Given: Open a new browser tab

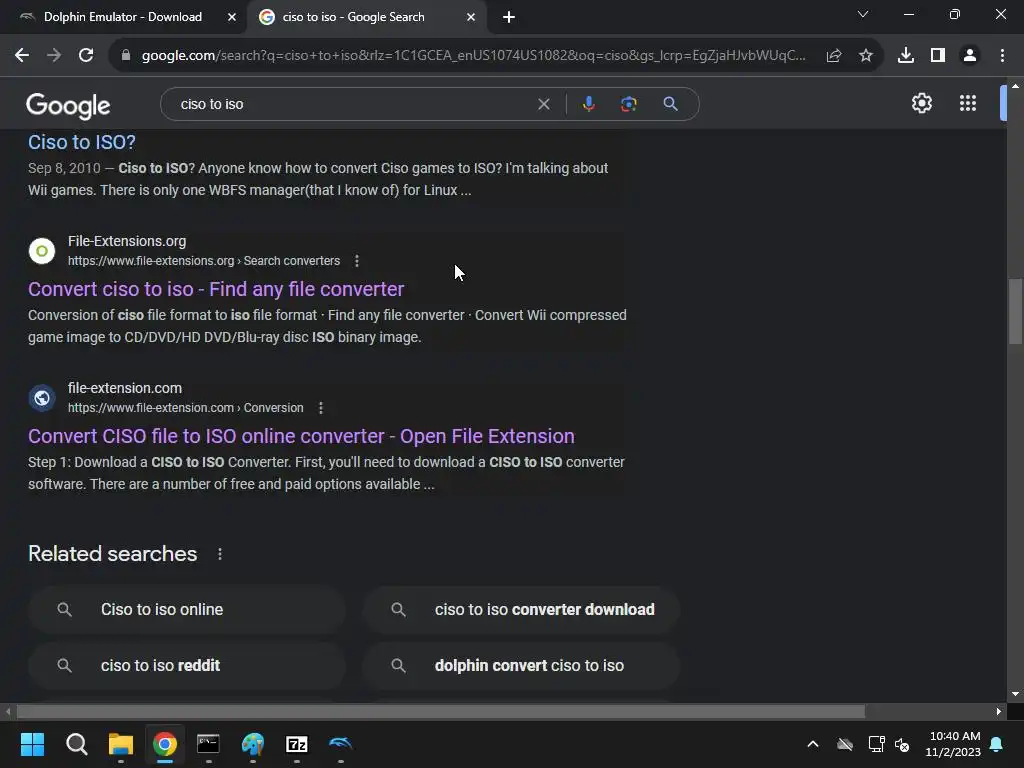Looking at the screenshot, I should (x=509, y=17).
